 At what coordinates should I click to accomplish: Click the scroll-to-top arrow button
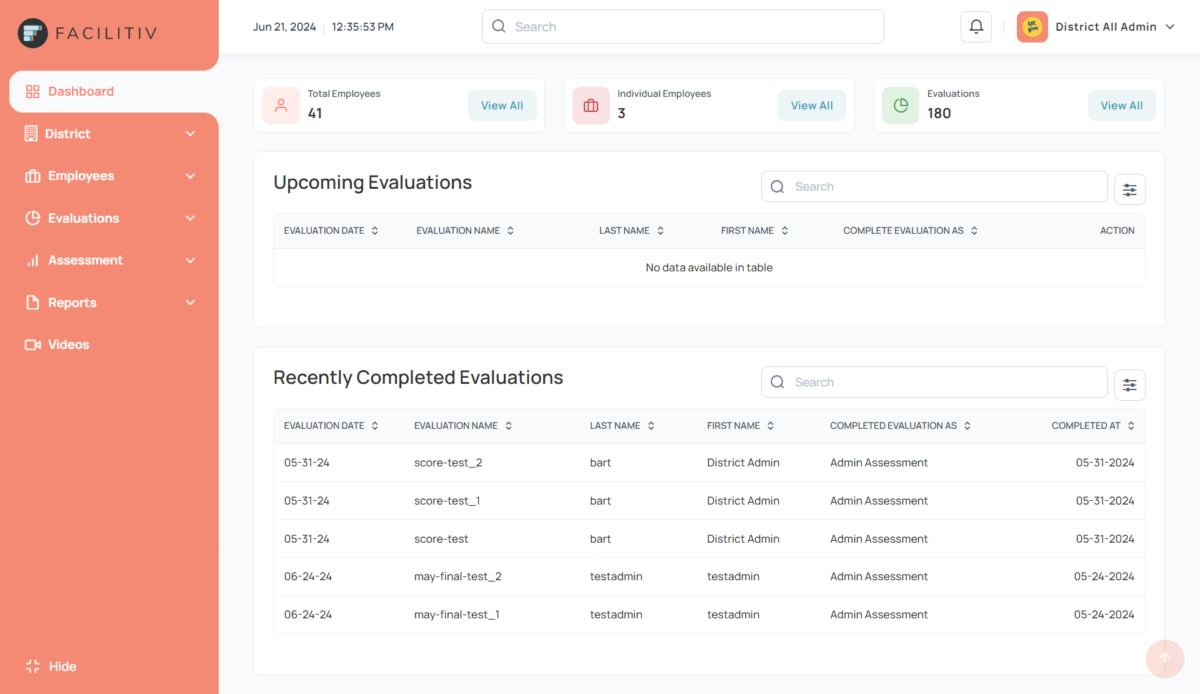pyautogui.click(x=1164, y=658)
